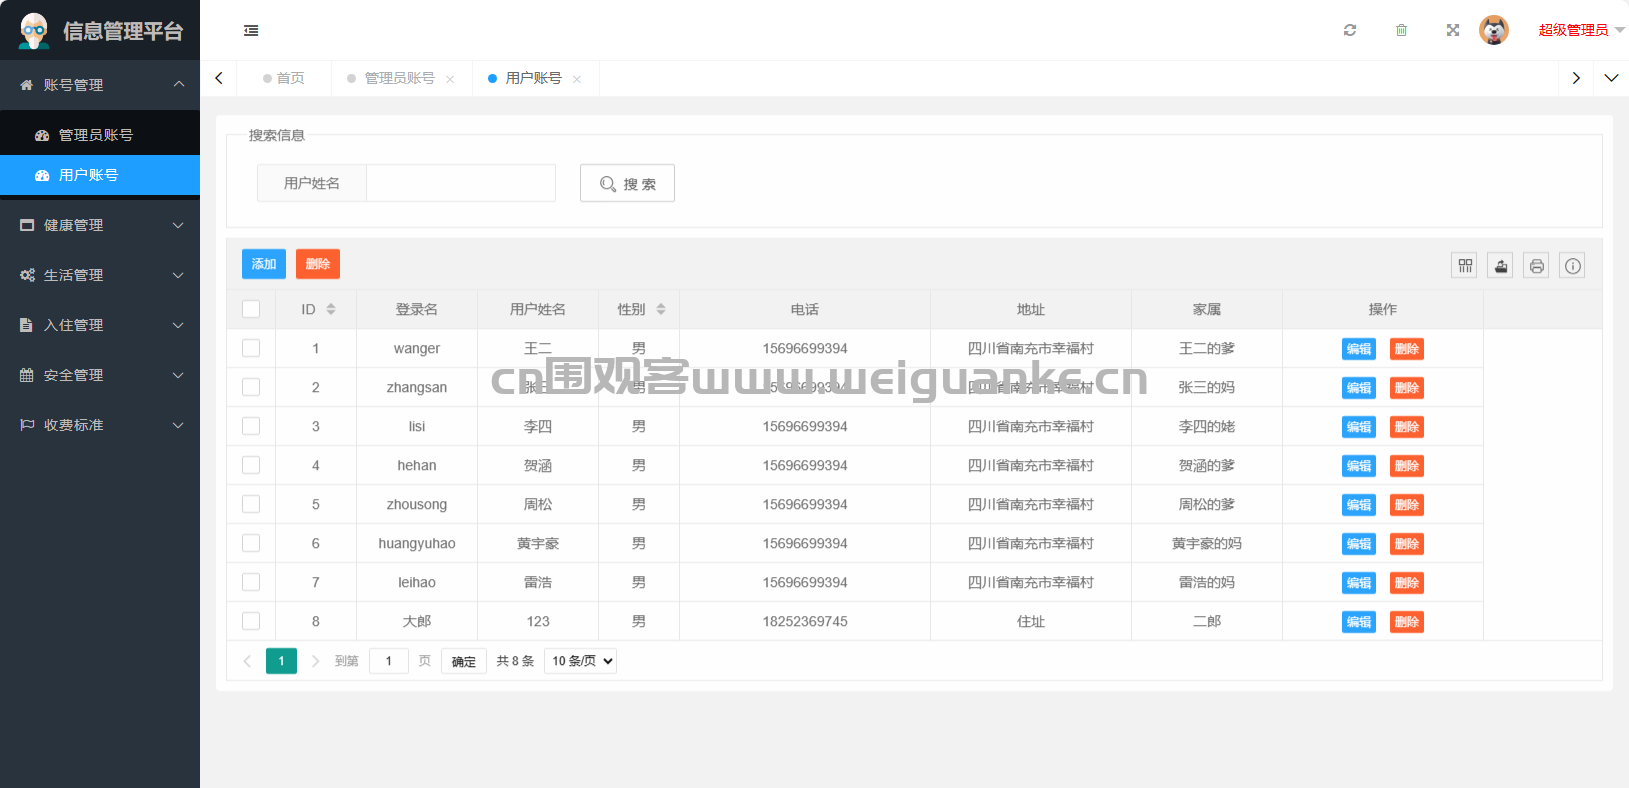Click 编辑 for user huangyuhao
The height and width of the screenshot is (788, 1629).
coord(1359,544)
